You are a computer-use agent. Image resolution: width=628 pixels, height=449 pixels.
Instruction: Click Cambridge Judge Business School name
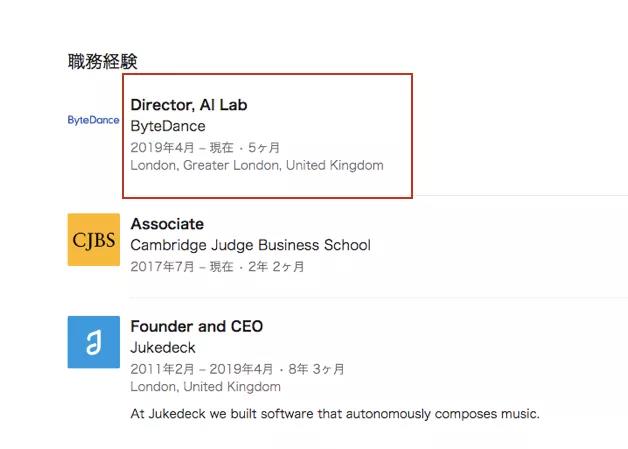(x=250, y=245)
